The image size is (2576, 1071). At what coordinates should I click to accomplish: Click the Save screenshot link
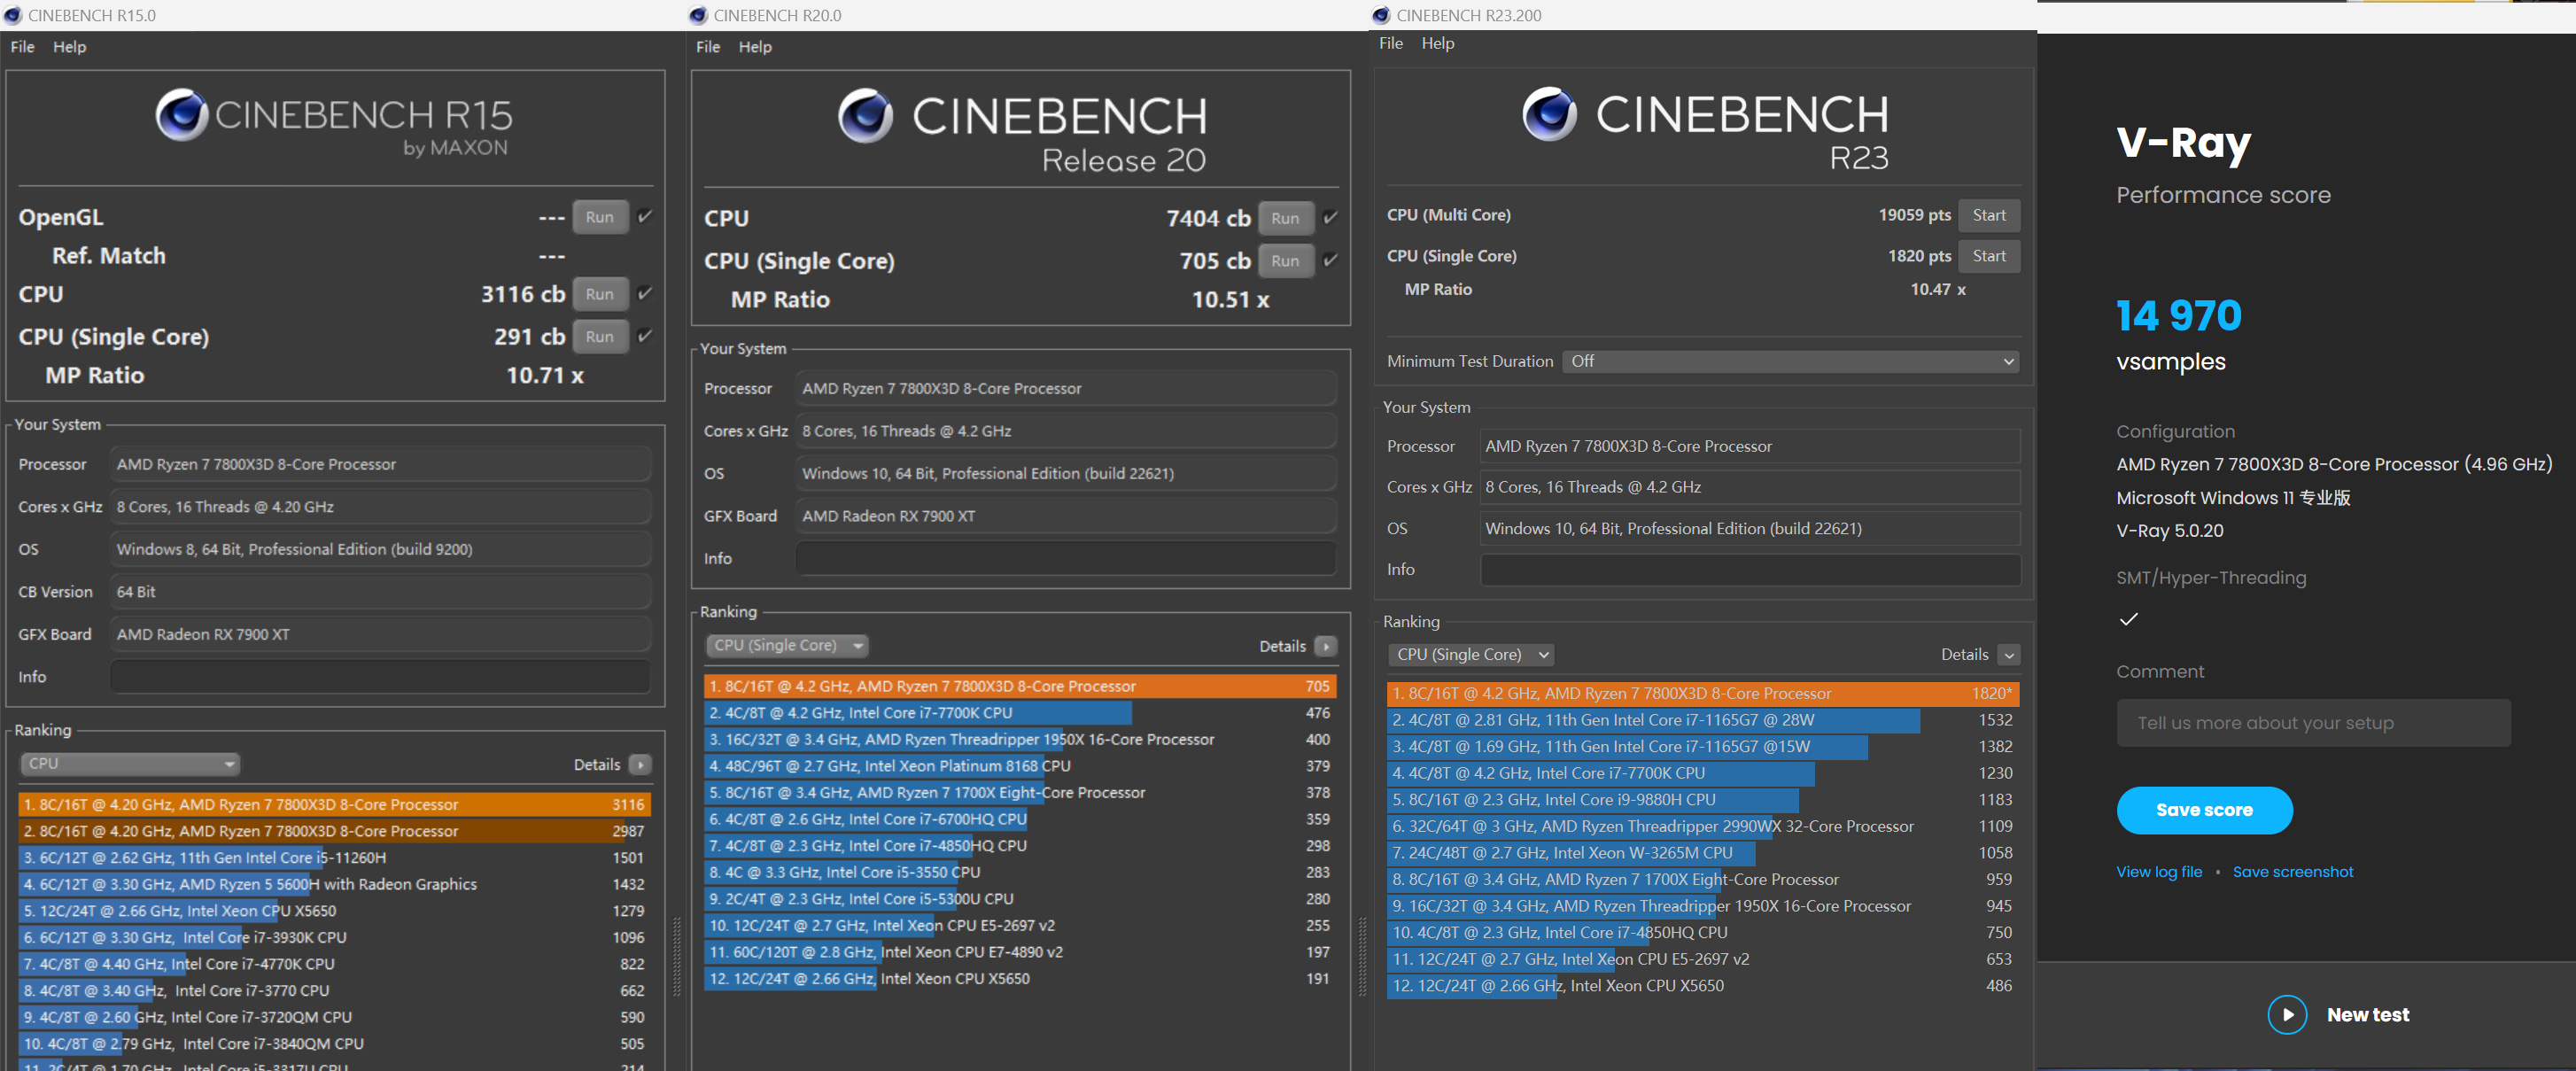pyautogui.click(x=2292, y=872)
